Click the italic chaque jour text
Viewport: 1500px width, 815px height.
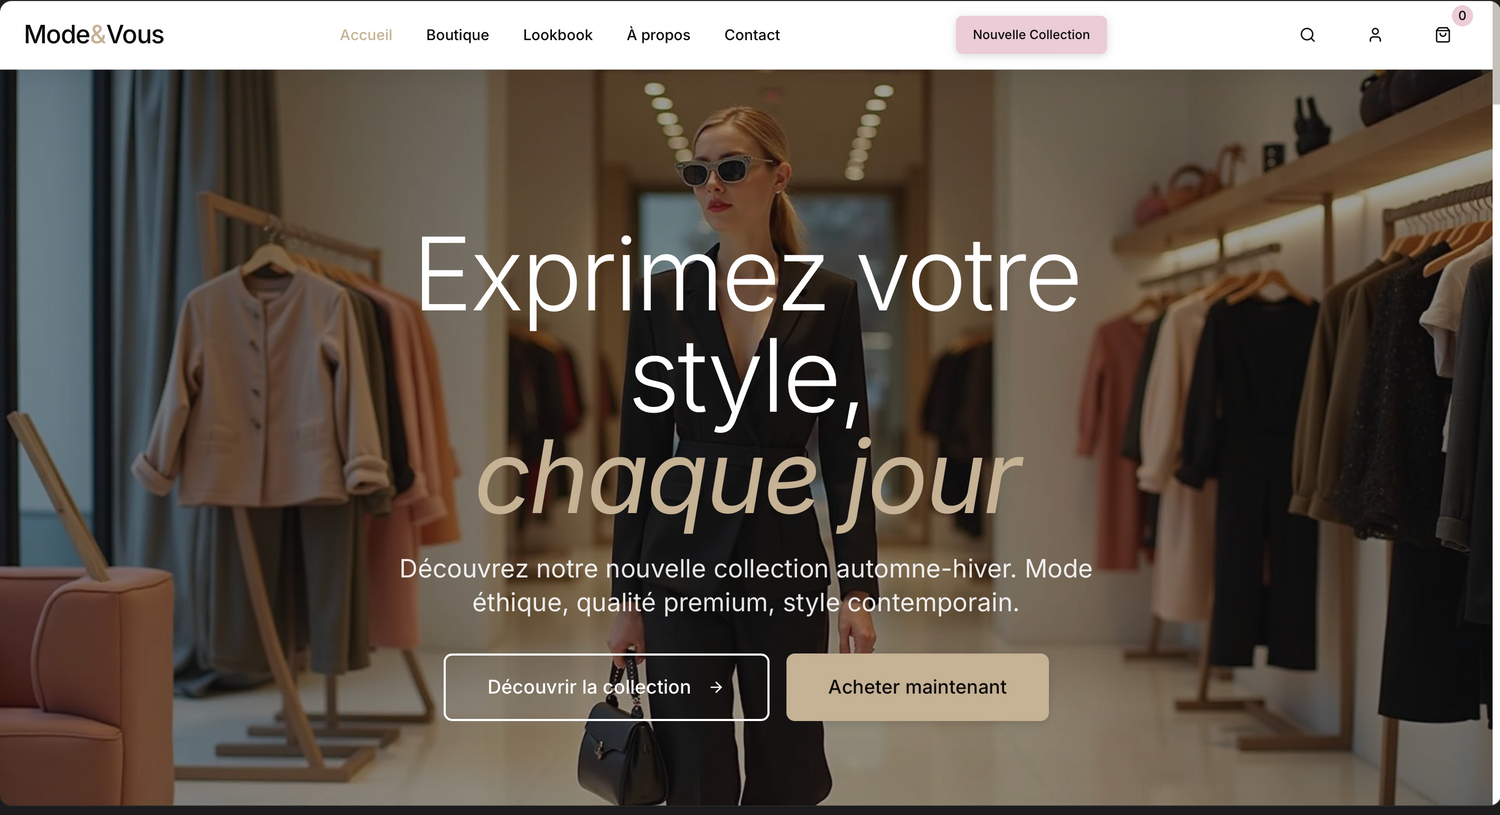pos(748,482)
